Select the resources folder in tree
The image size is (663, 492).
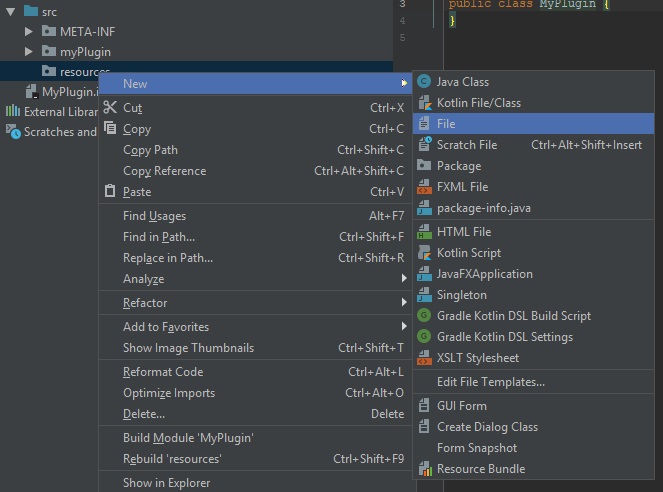click(x=83, y=72)
